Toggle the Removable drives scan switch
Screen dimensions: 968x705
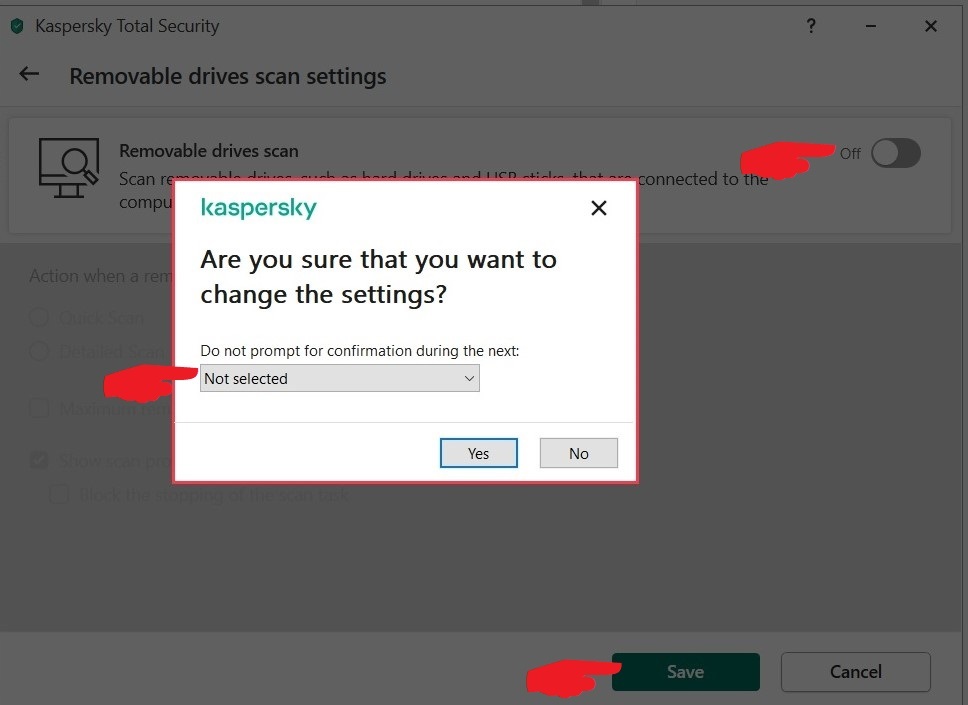(896, 153)
